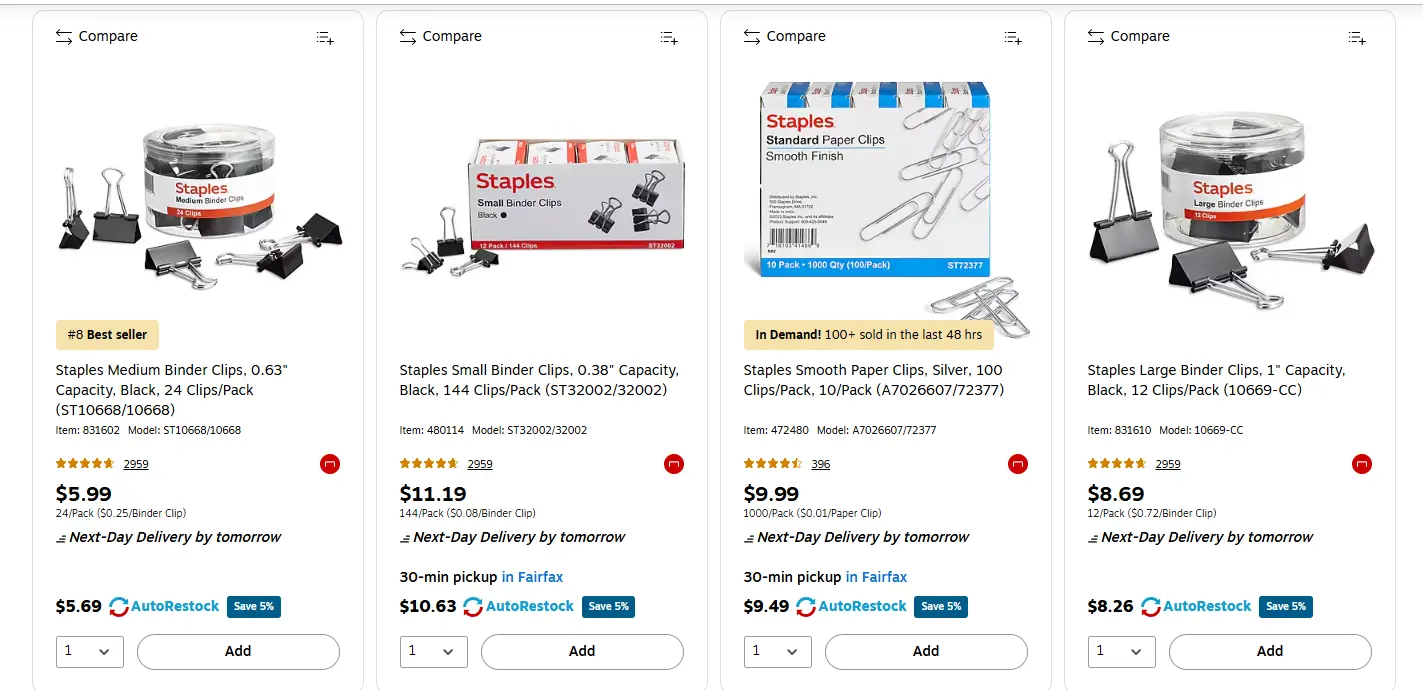The image size is (1423, 690).
Task: Click the add-to-list icon on Medium Binder Clips card
Action: (324, 37)
